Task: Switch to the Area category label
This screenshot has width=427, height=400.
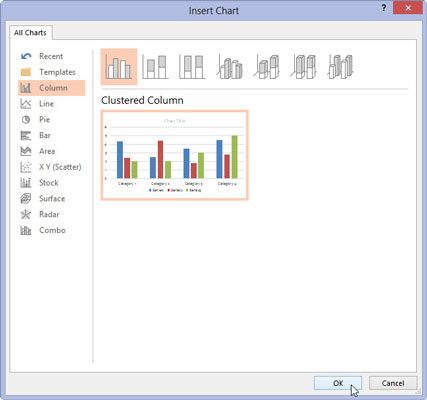Action: tap(47, 151)
